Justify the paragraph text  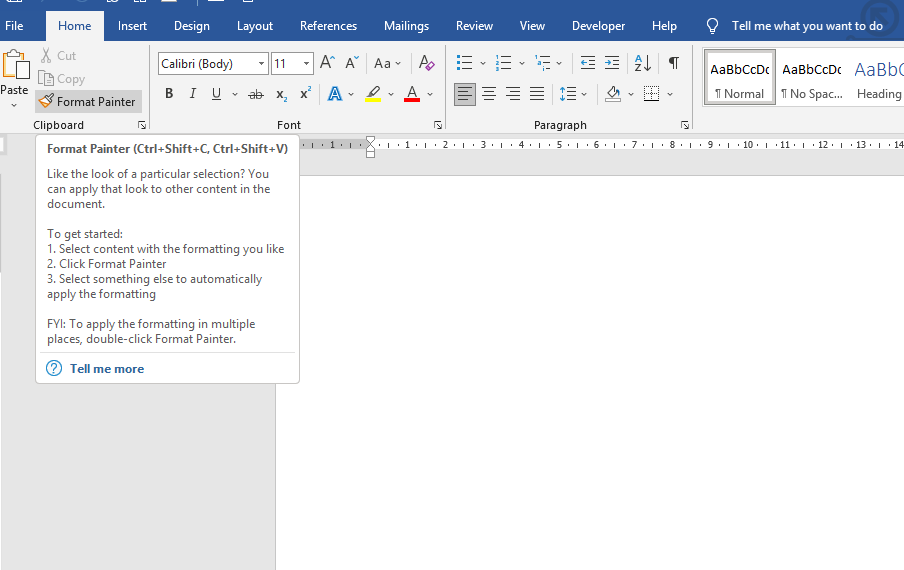[x=537, y=94]
